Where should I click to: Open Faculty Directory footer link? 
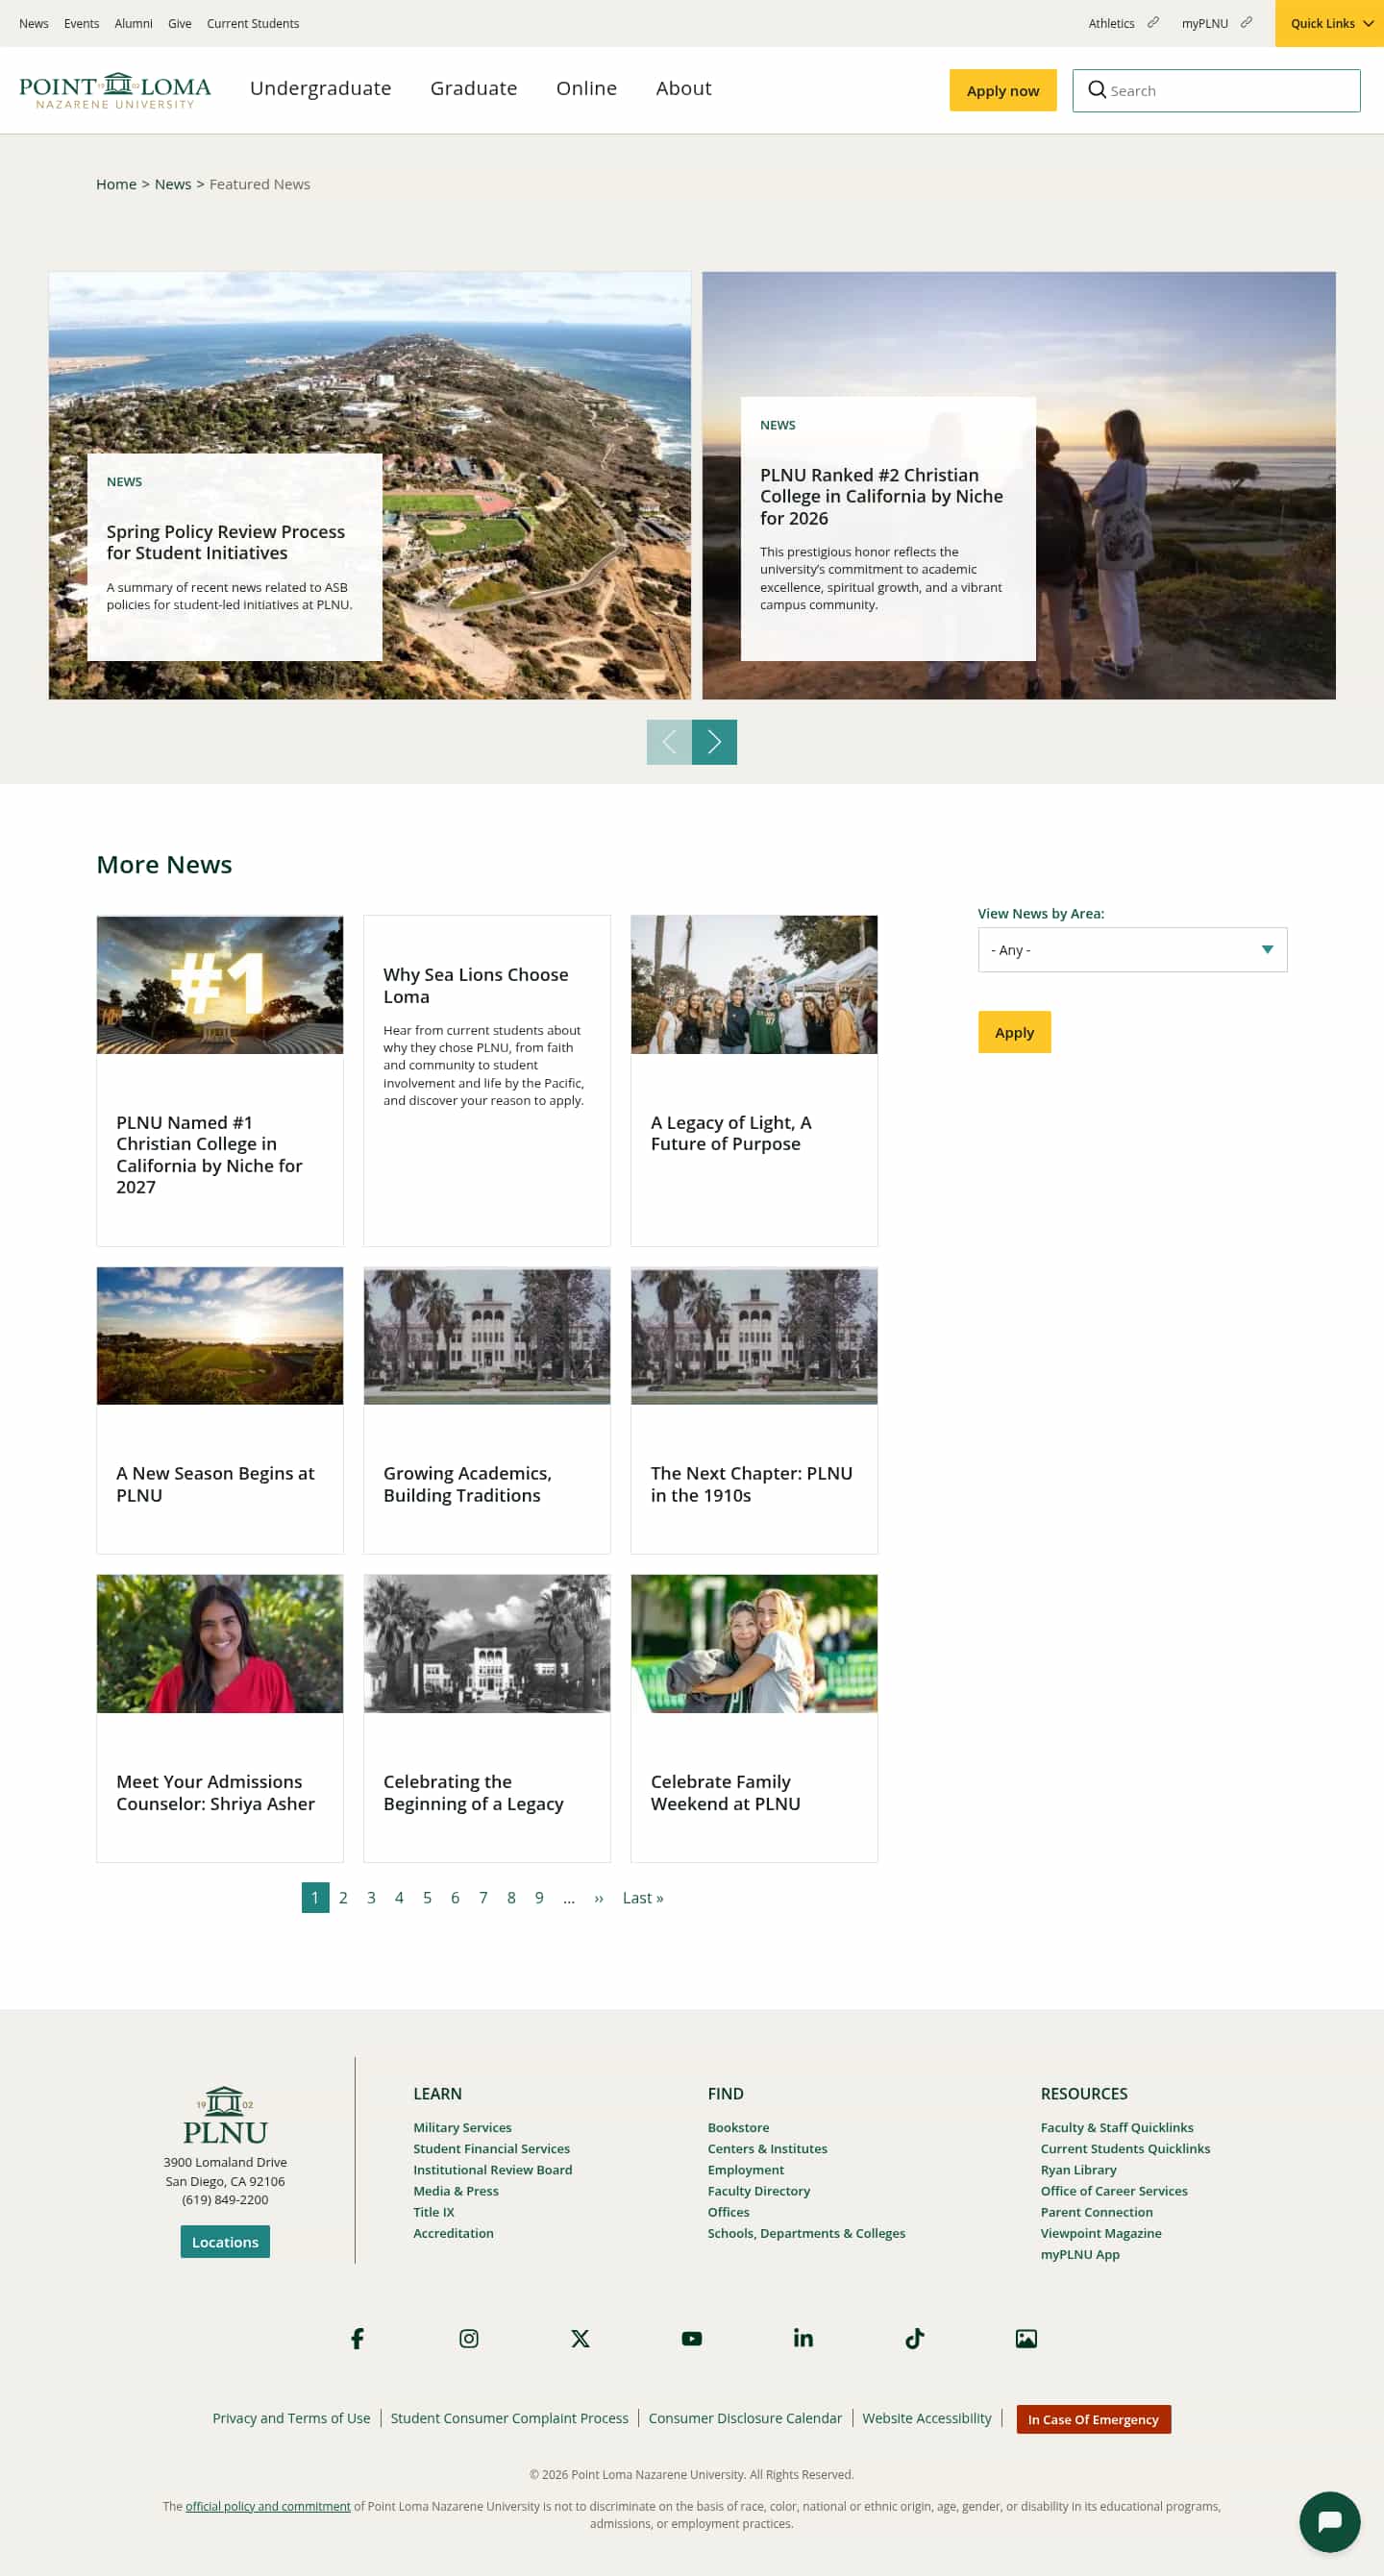[x=759, y=2190]
